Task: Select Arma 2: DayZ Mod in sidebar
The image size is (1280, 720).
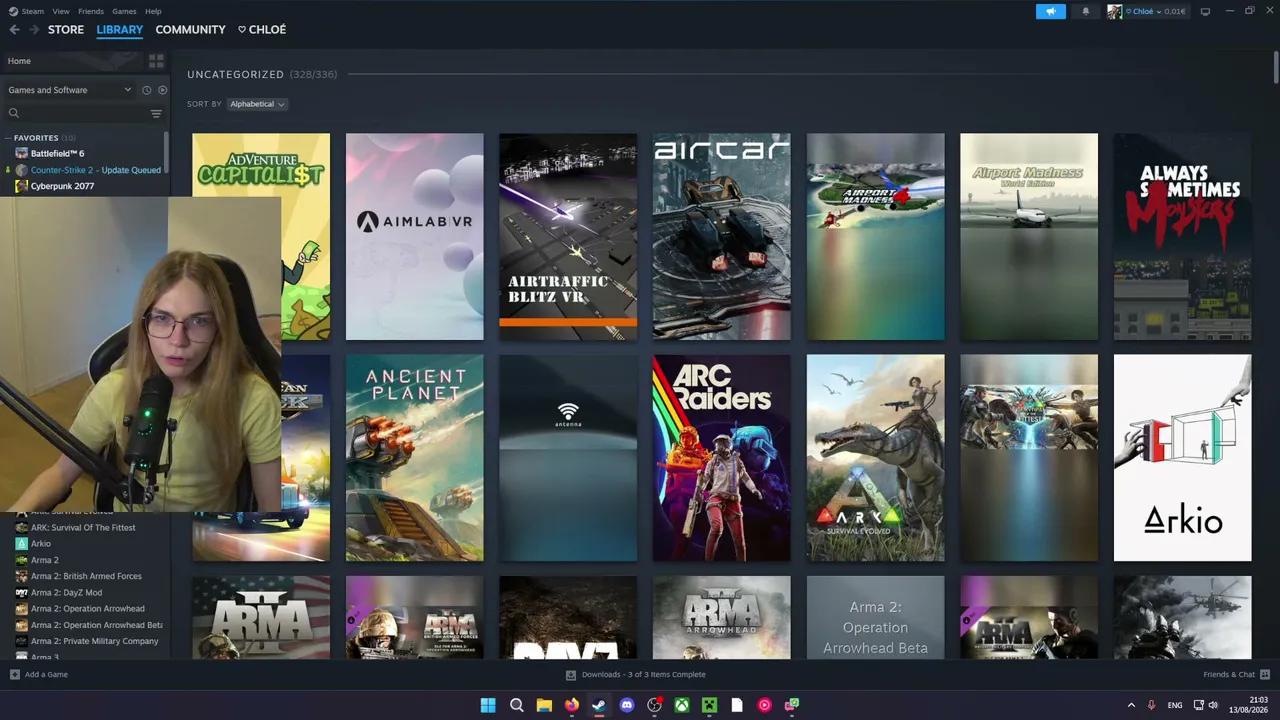Action: (66, 593)
